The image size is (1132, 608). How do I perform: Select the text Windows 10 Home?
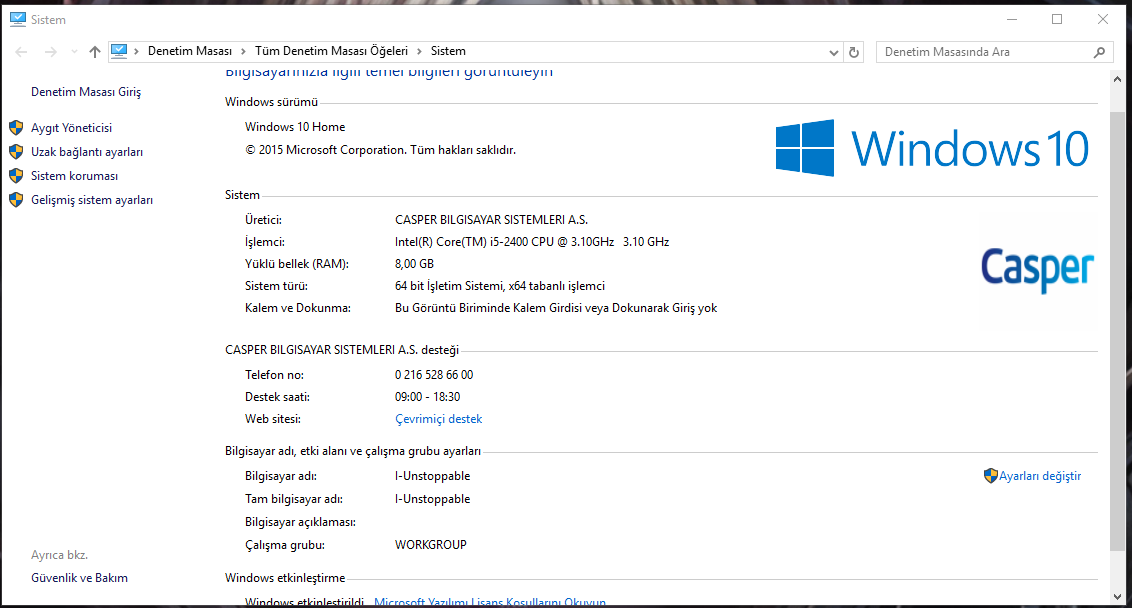pyautogui.click(x=295, y=127)
